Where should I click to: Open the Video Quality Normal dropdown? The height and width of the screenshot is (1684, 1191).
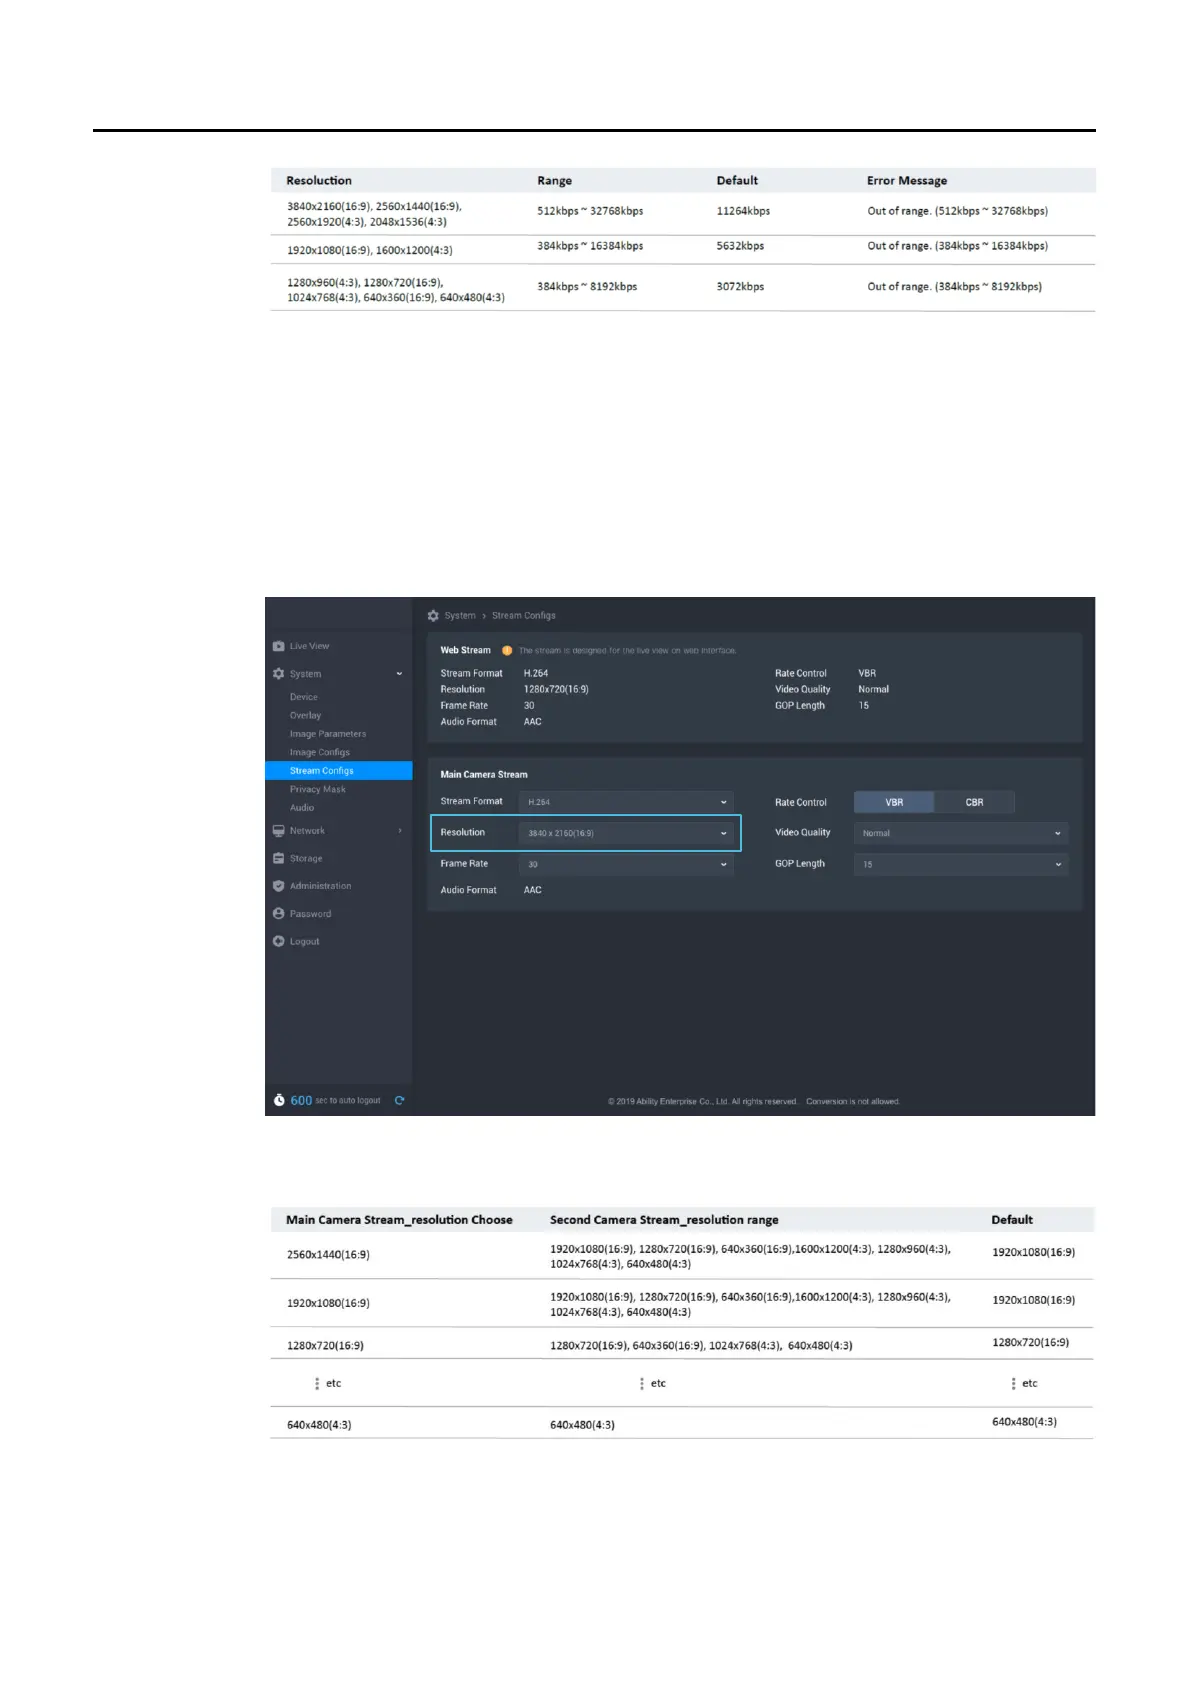tap(961, 833)
